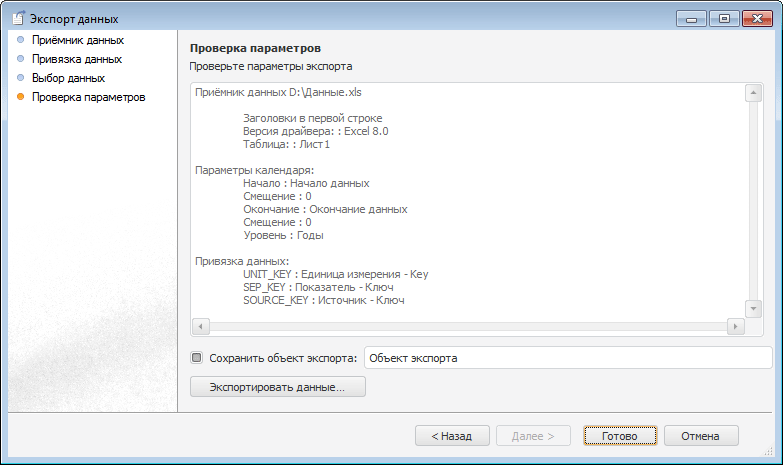The image size is (783, 465).
Task: Open the Приёмник данных wizard step
Action: pos(78,41)
